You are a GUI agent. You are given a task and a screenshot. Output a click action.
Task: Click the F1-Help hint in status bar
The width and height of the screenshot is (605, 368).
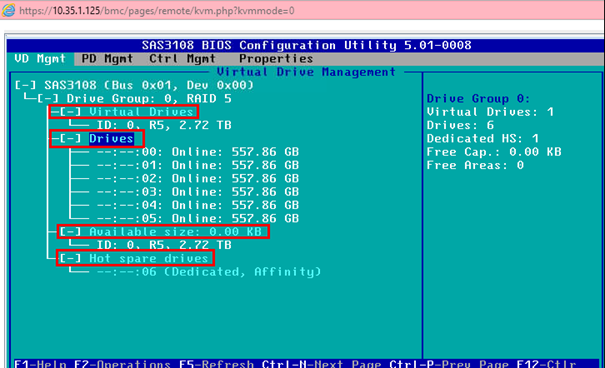click(40, 364)
